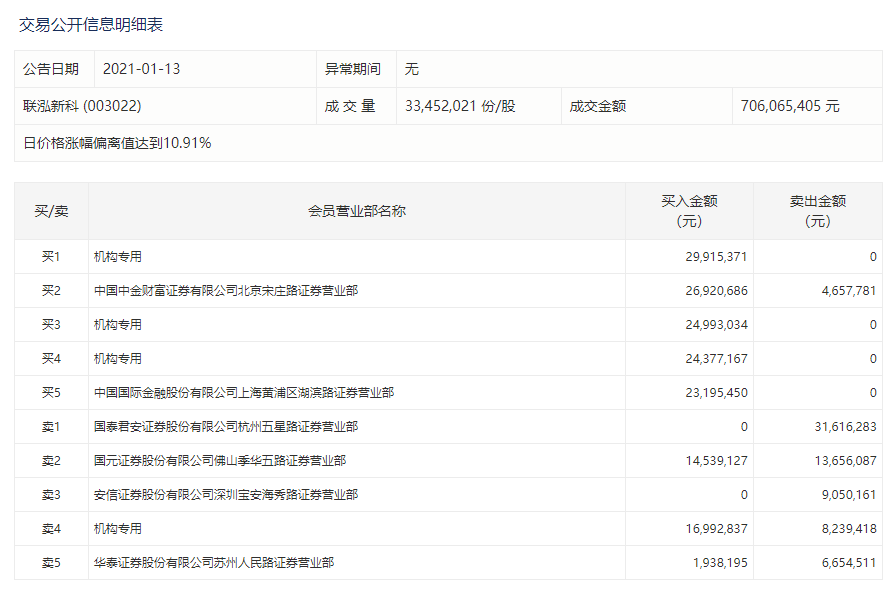
Task: Click buy amount 14,539,127
Action: tap(717, 461)
